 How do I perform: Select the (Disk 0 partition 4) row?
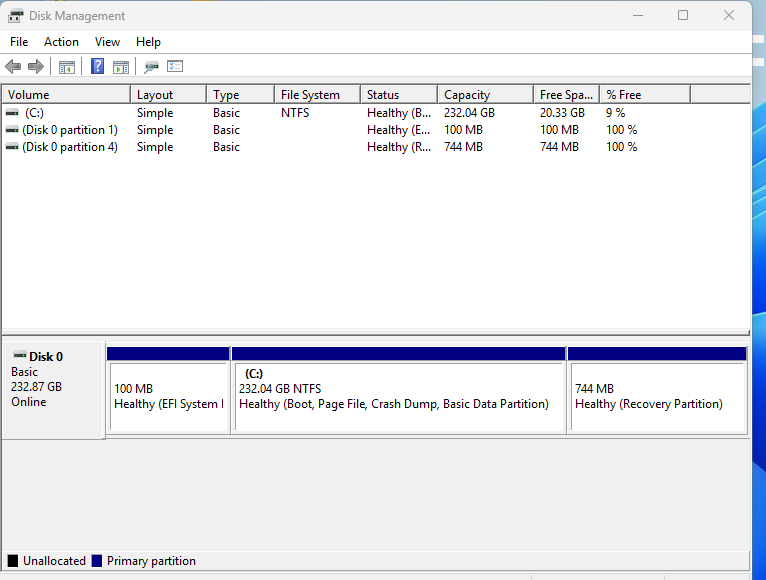pos(376,147)
